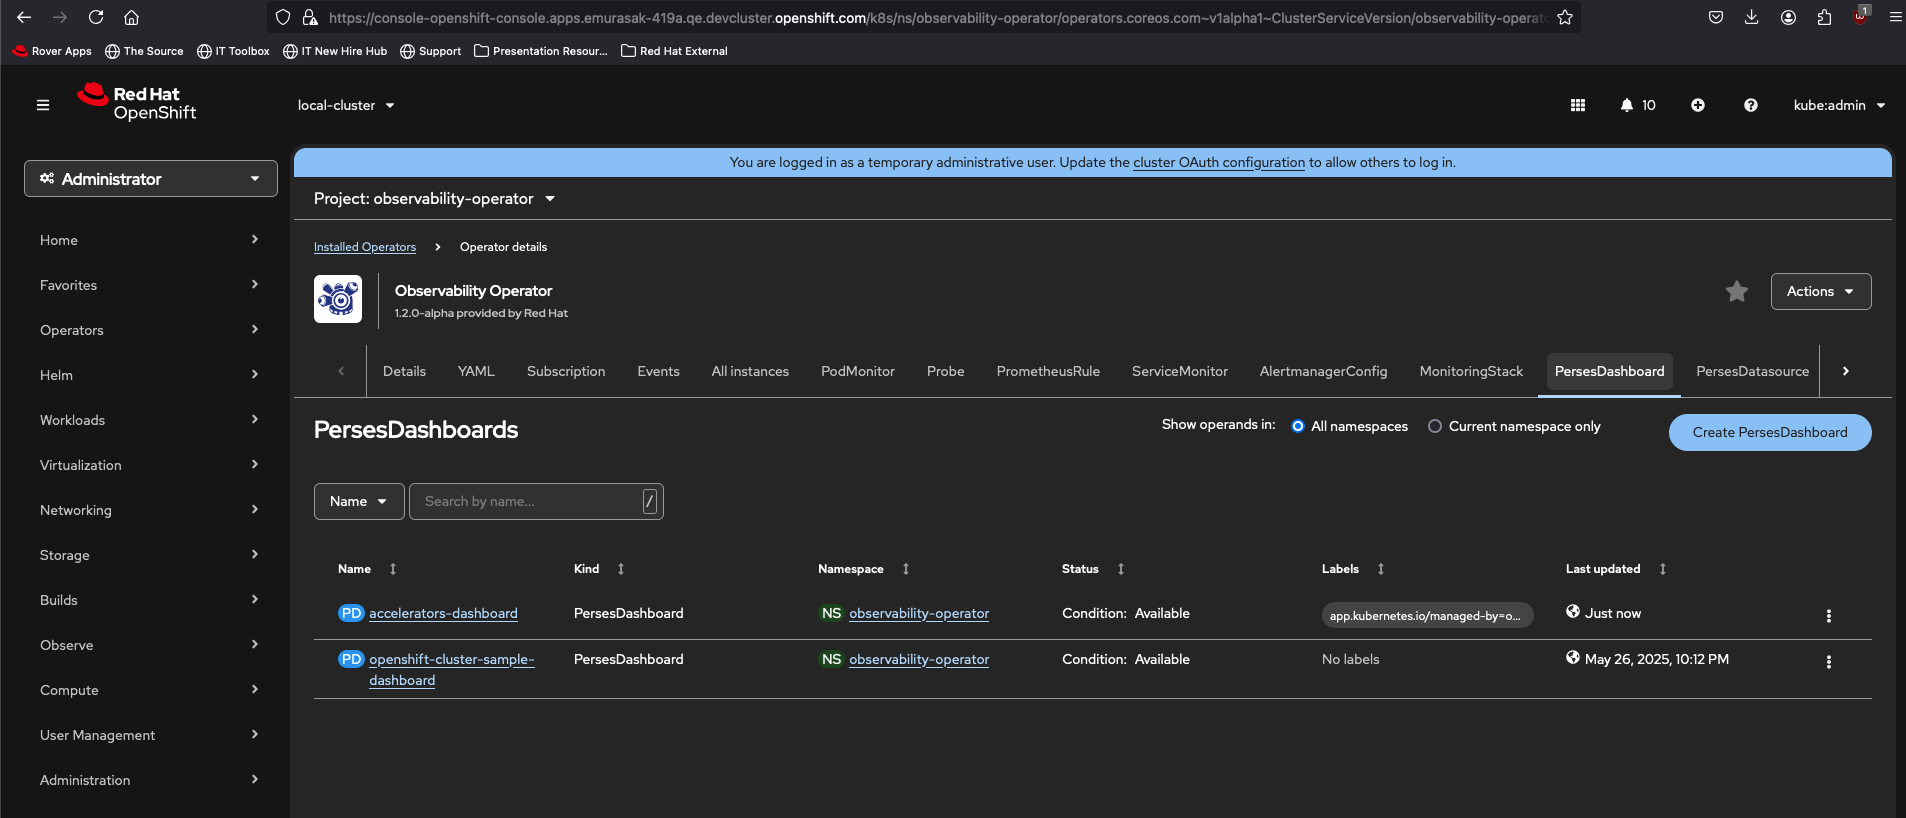Favorite this page with the star icon
Viewport: 1906px width, 818px height.
point(1737,291)
